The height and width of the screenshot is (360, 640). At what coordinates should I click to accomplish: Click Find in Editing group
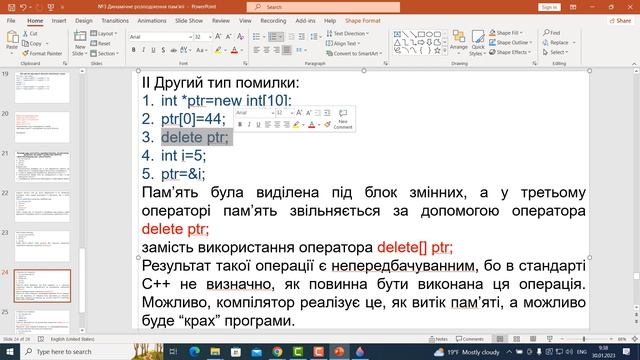552,33
